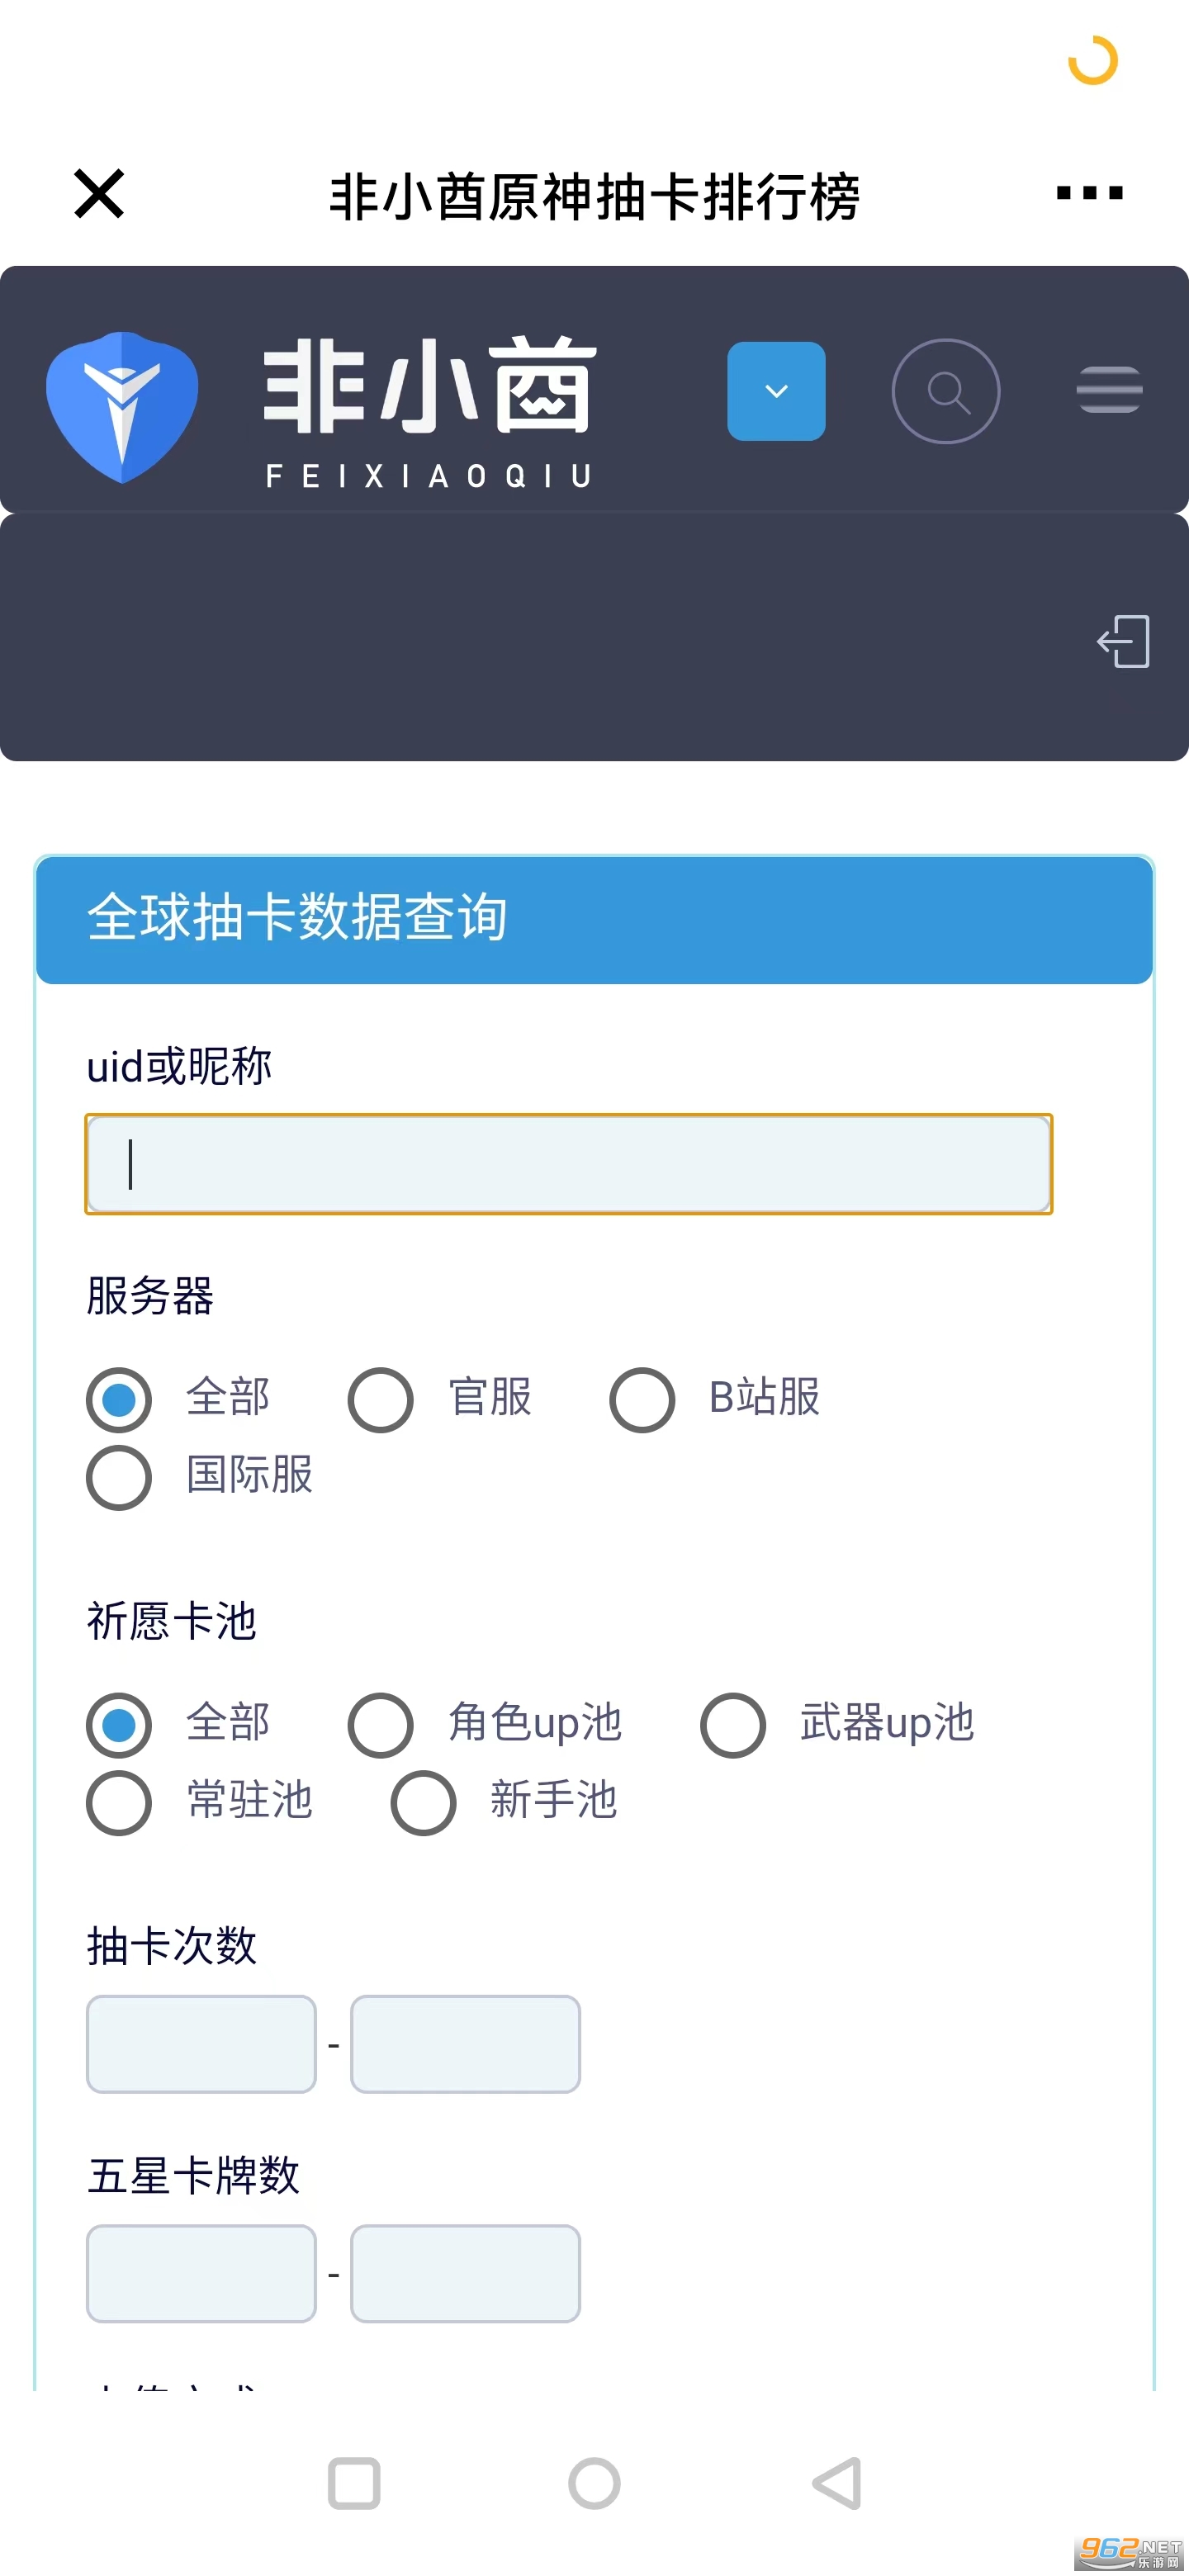1189x2576 pixels.
Task: Open recent apps with square icon
Action: tap(354, 2483)
